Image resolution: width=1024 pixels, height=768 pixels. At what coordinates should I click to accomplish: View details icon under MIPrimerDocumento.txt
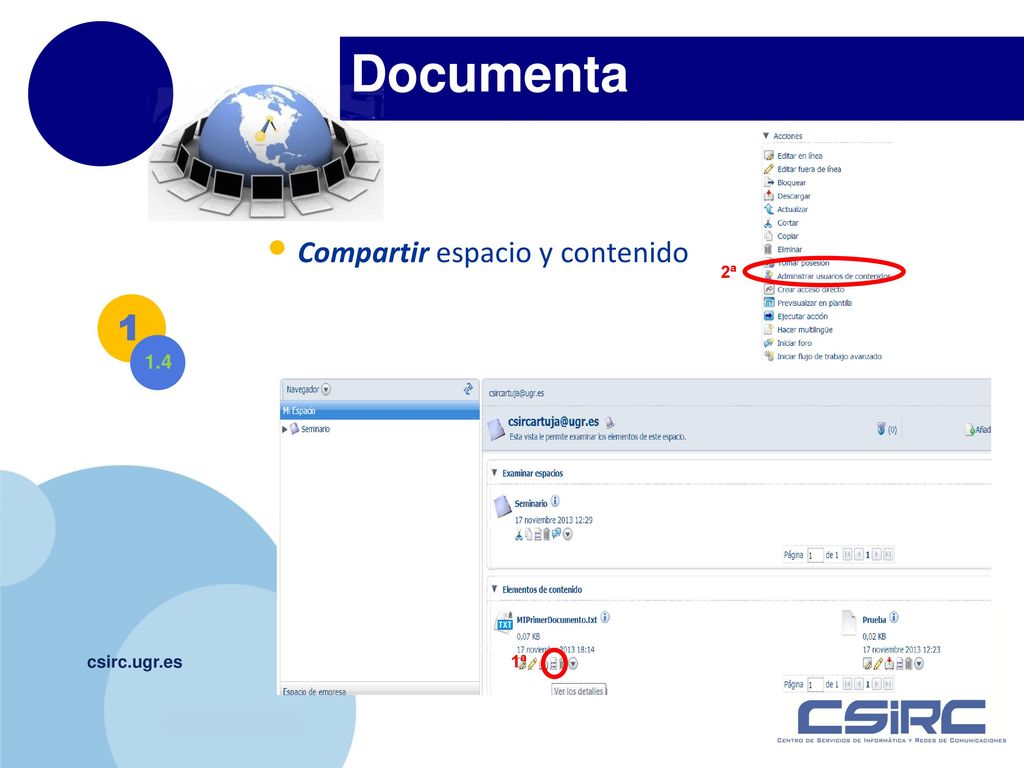[x=554, y=664]
